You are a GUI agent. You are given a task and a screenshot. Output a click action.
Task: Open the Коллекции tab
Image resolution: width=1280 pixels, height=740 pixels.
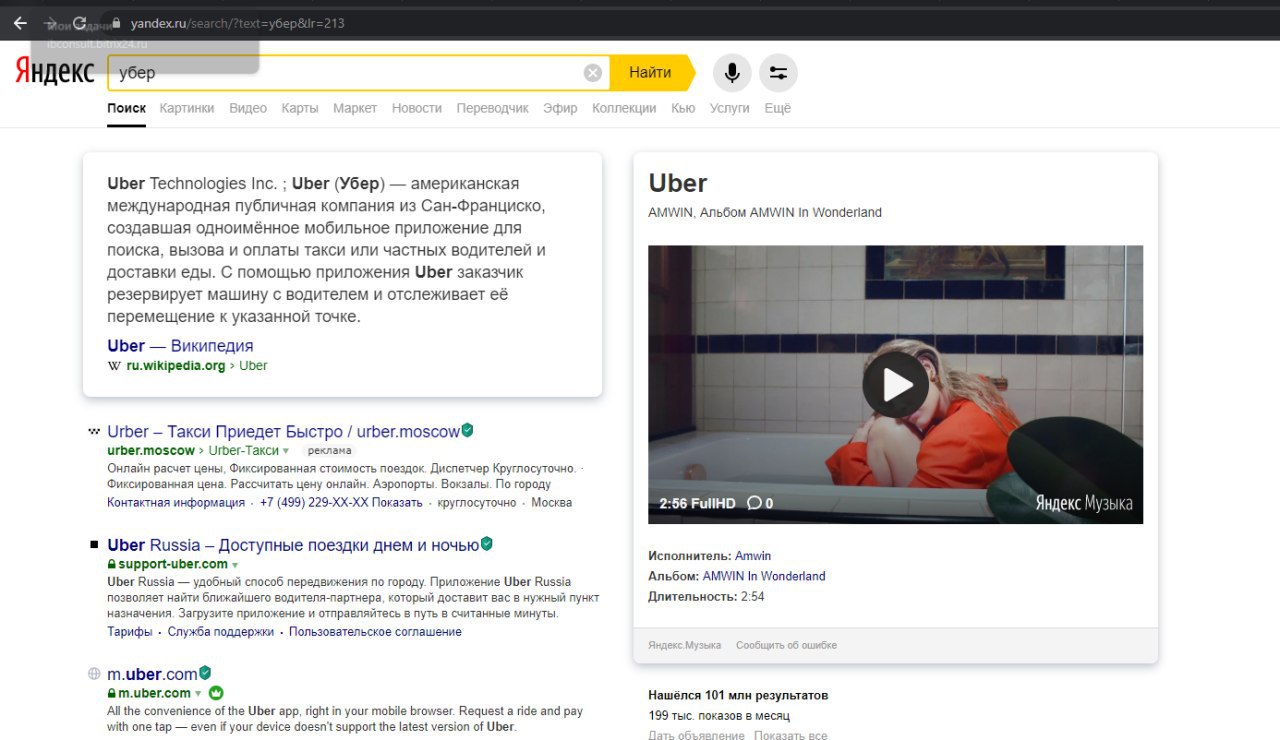tap(624, 108)
